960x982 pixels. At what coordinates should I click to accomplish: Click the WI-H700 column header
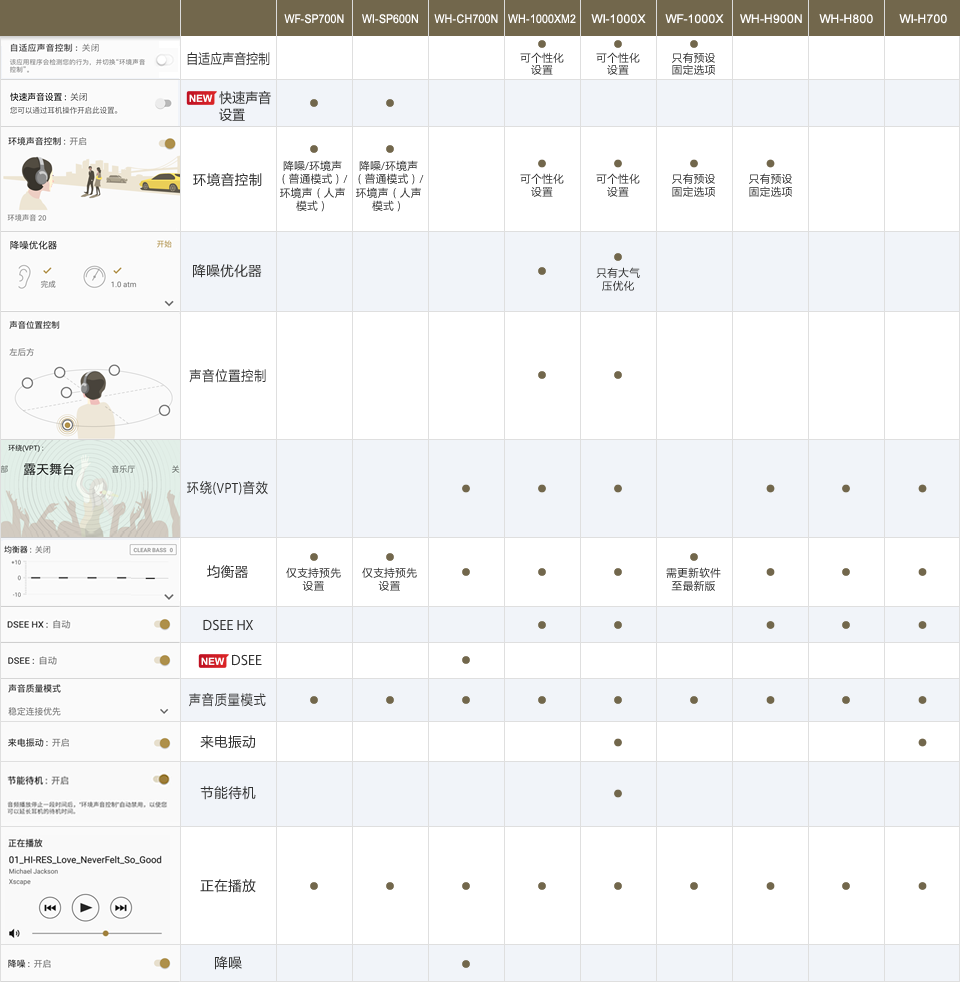click(922, 19)
